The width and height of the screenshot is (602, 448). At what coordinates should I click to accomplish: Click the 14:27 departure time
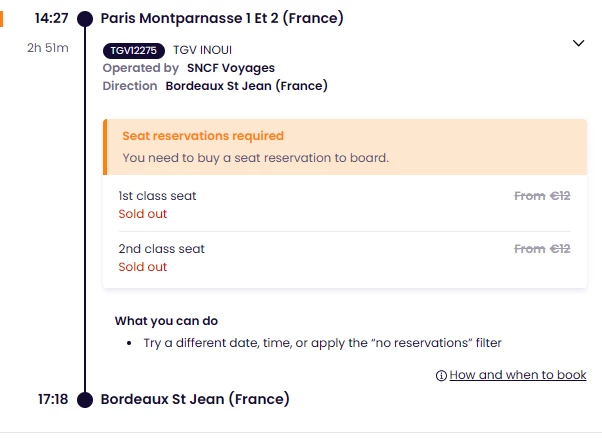coord(51,19)
